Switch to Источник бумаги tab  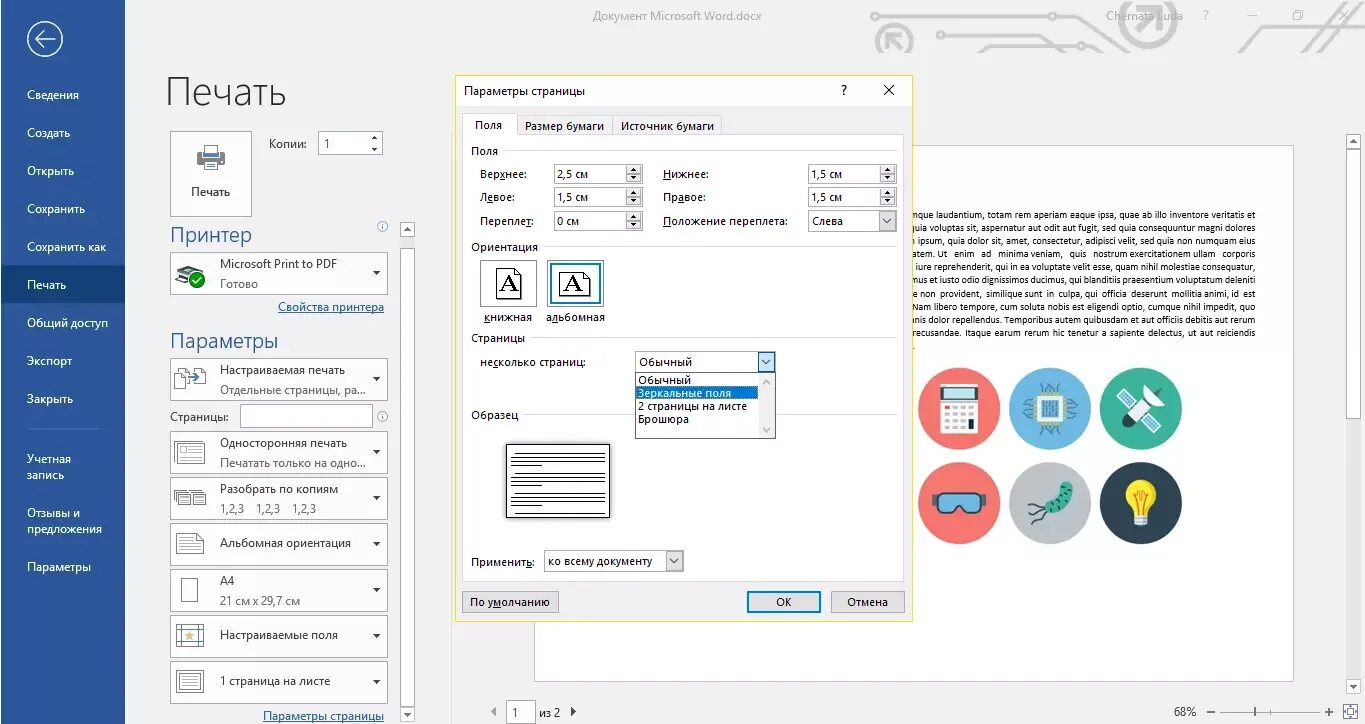click(667, 126)
